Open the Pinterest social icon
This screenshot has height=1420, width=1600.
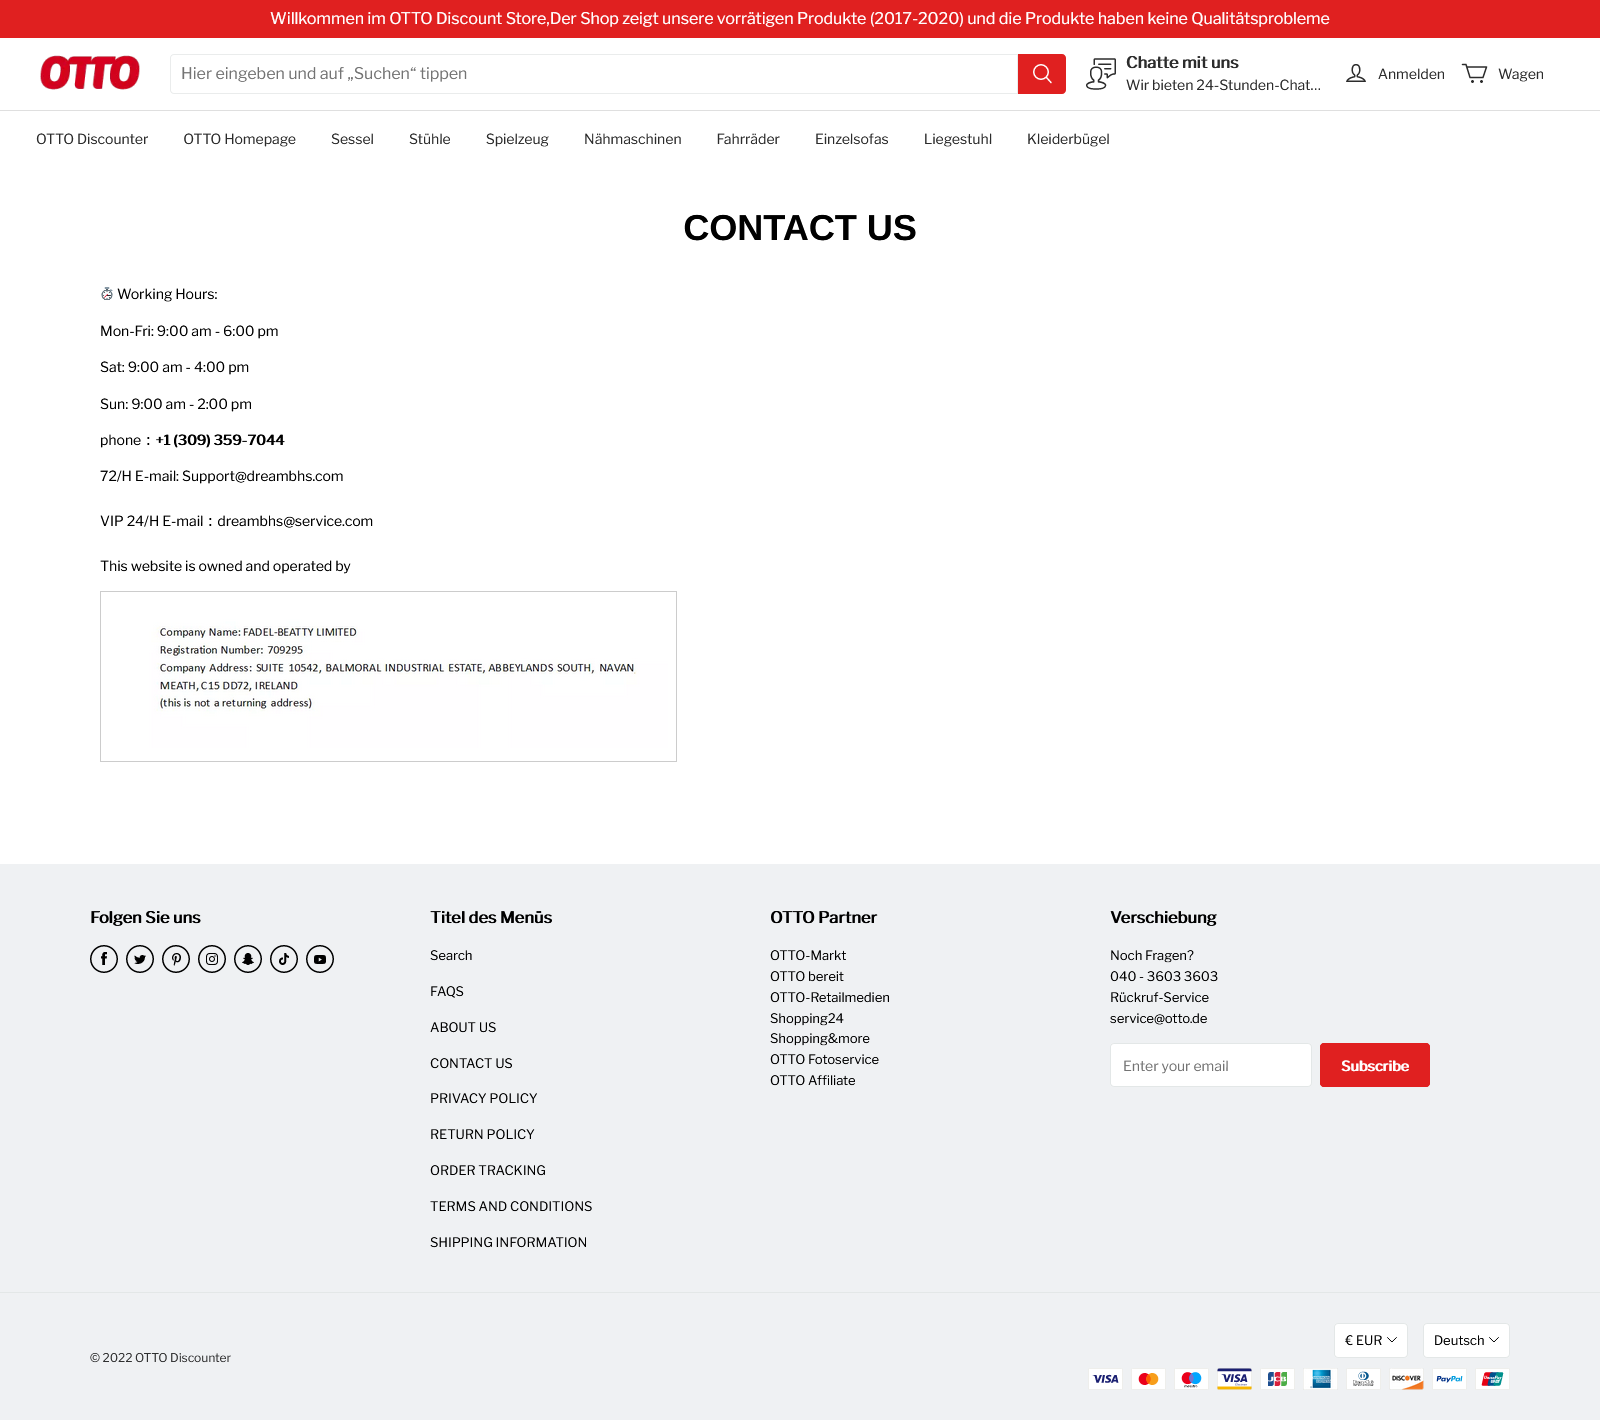(176, 959)
